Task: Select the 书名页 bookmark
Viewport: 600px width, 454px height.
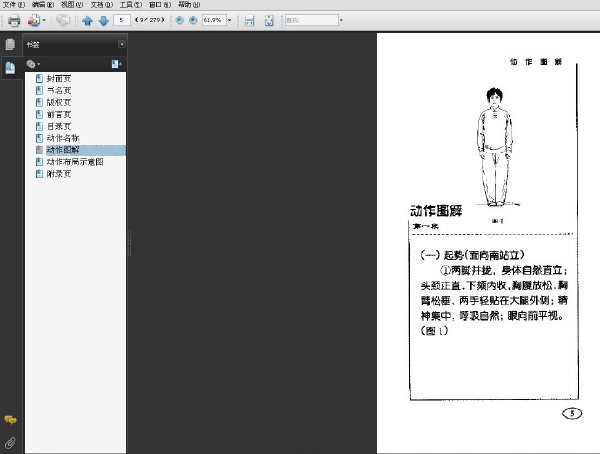Action: tap(59, 90)
